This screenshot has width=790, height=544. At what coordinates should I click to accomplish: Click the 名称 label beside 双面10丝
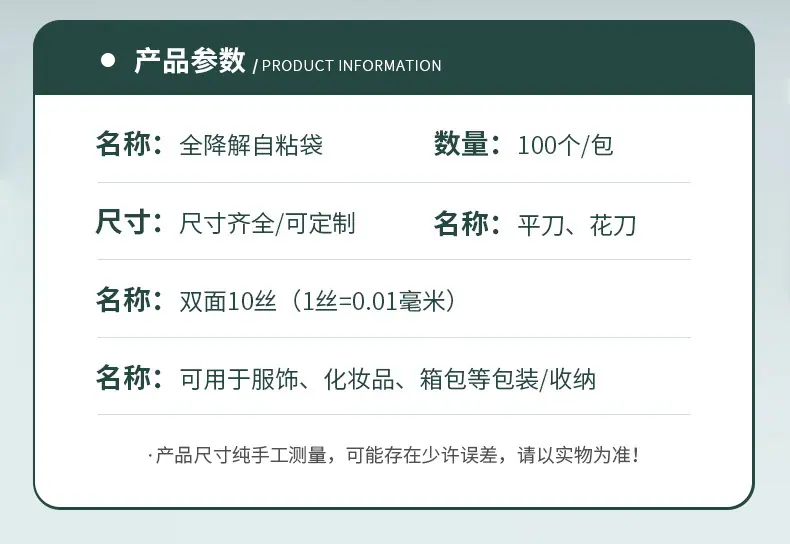point(123,300)
